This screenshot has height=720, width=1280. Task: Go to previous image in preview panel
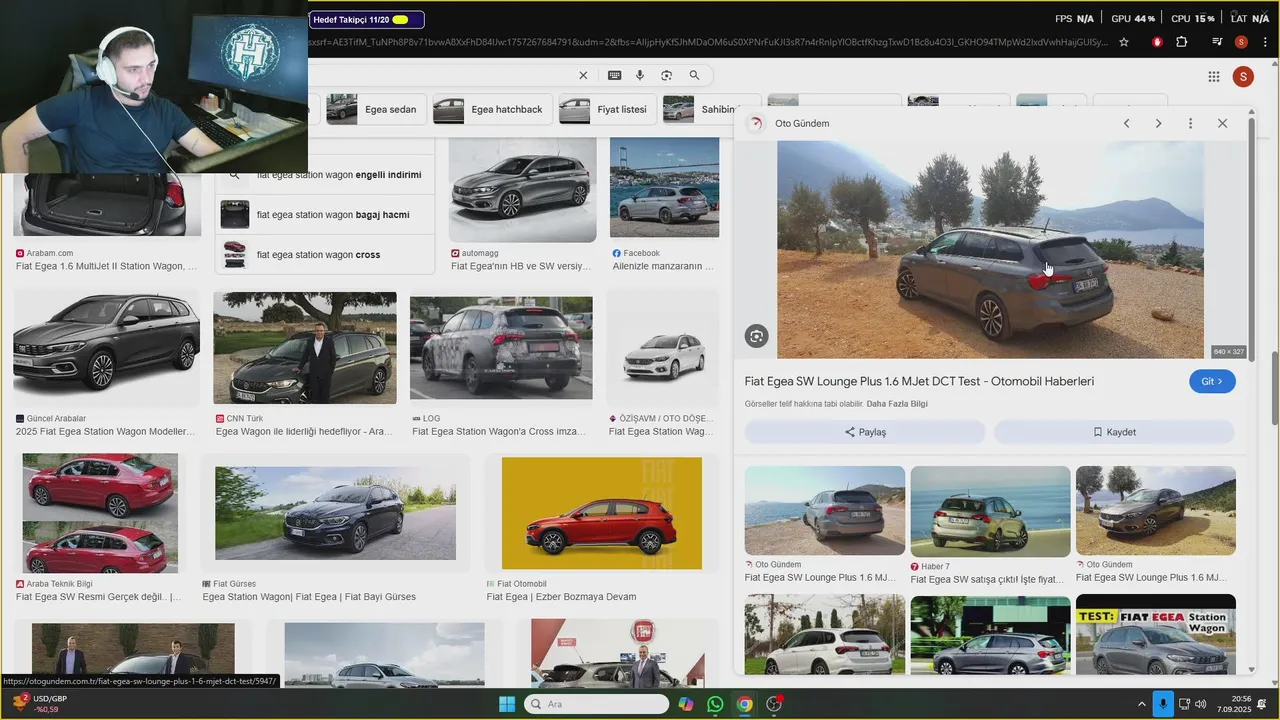1127,124
